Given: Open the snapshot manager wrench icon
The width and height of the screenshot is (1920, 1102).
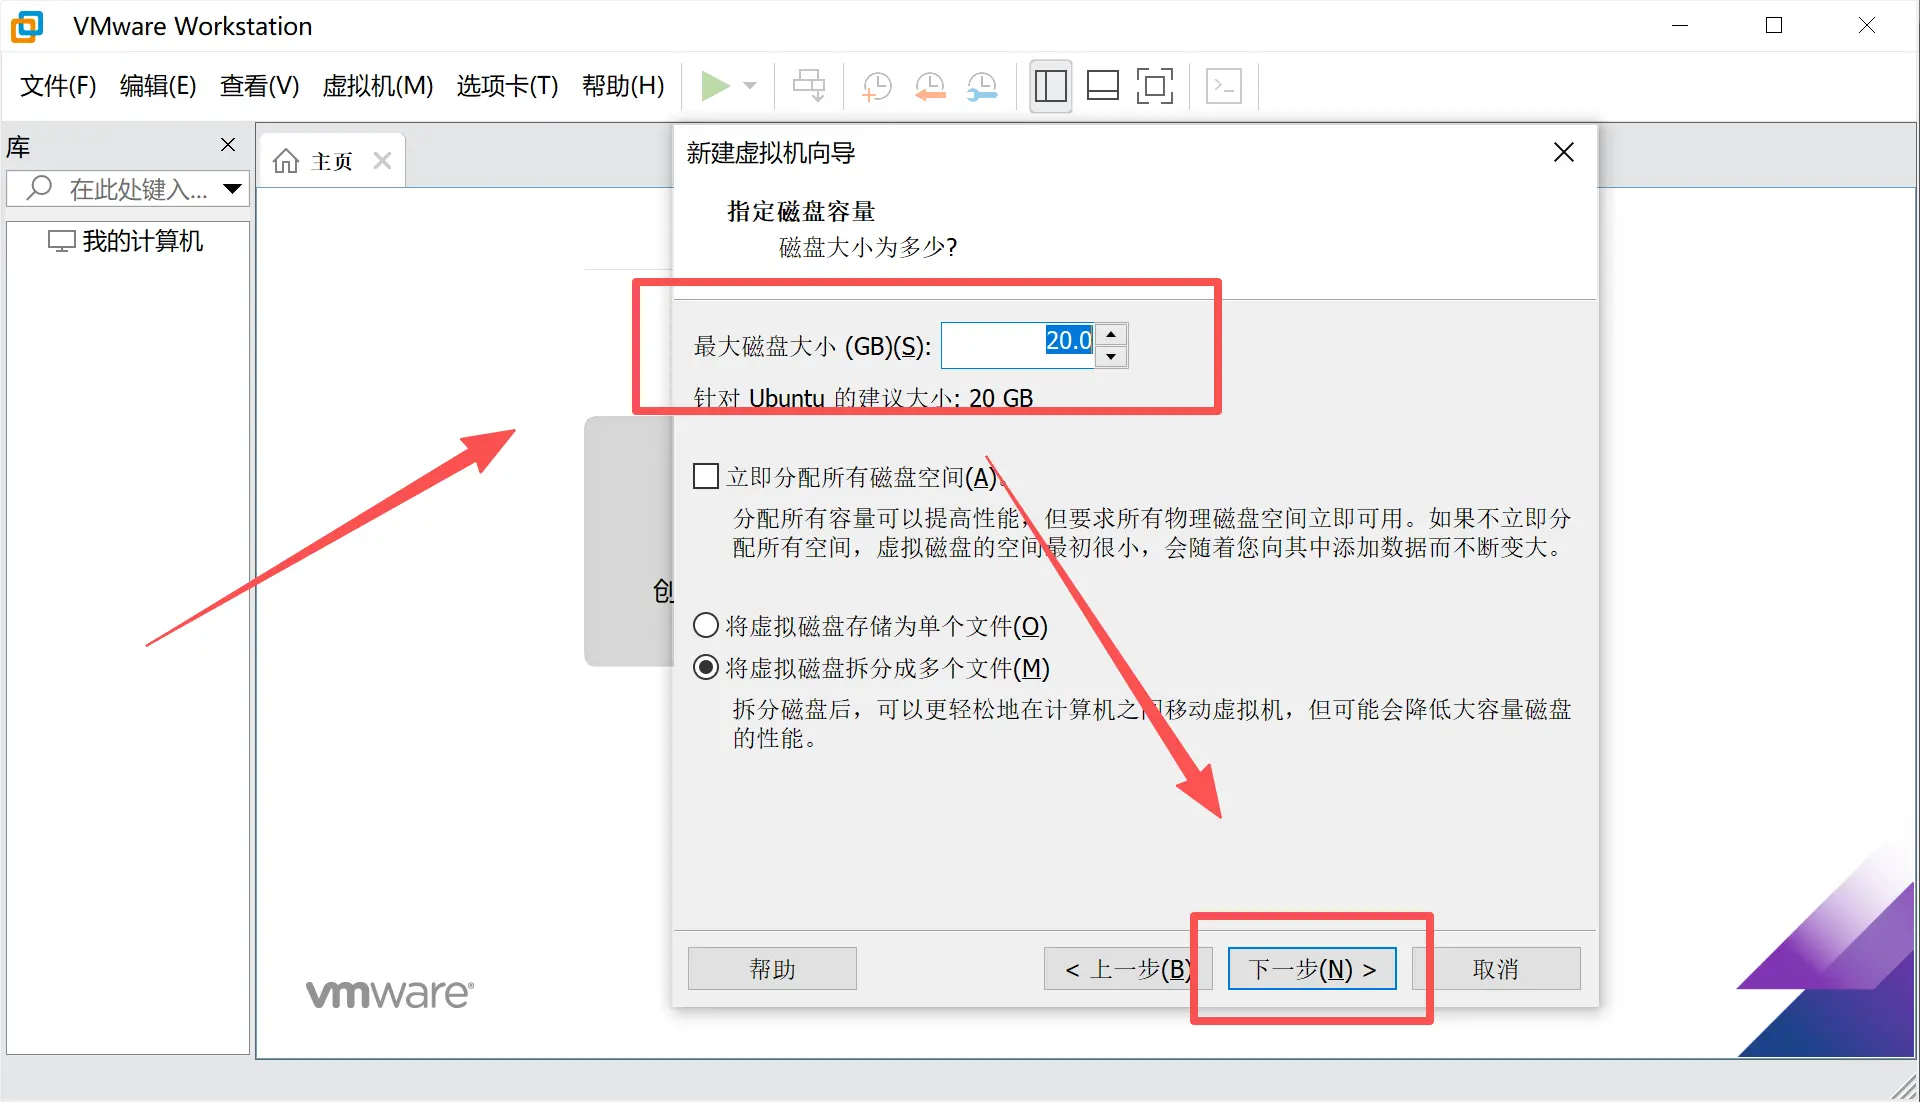Looking at the screenshot, I should (x=982, y=86).
